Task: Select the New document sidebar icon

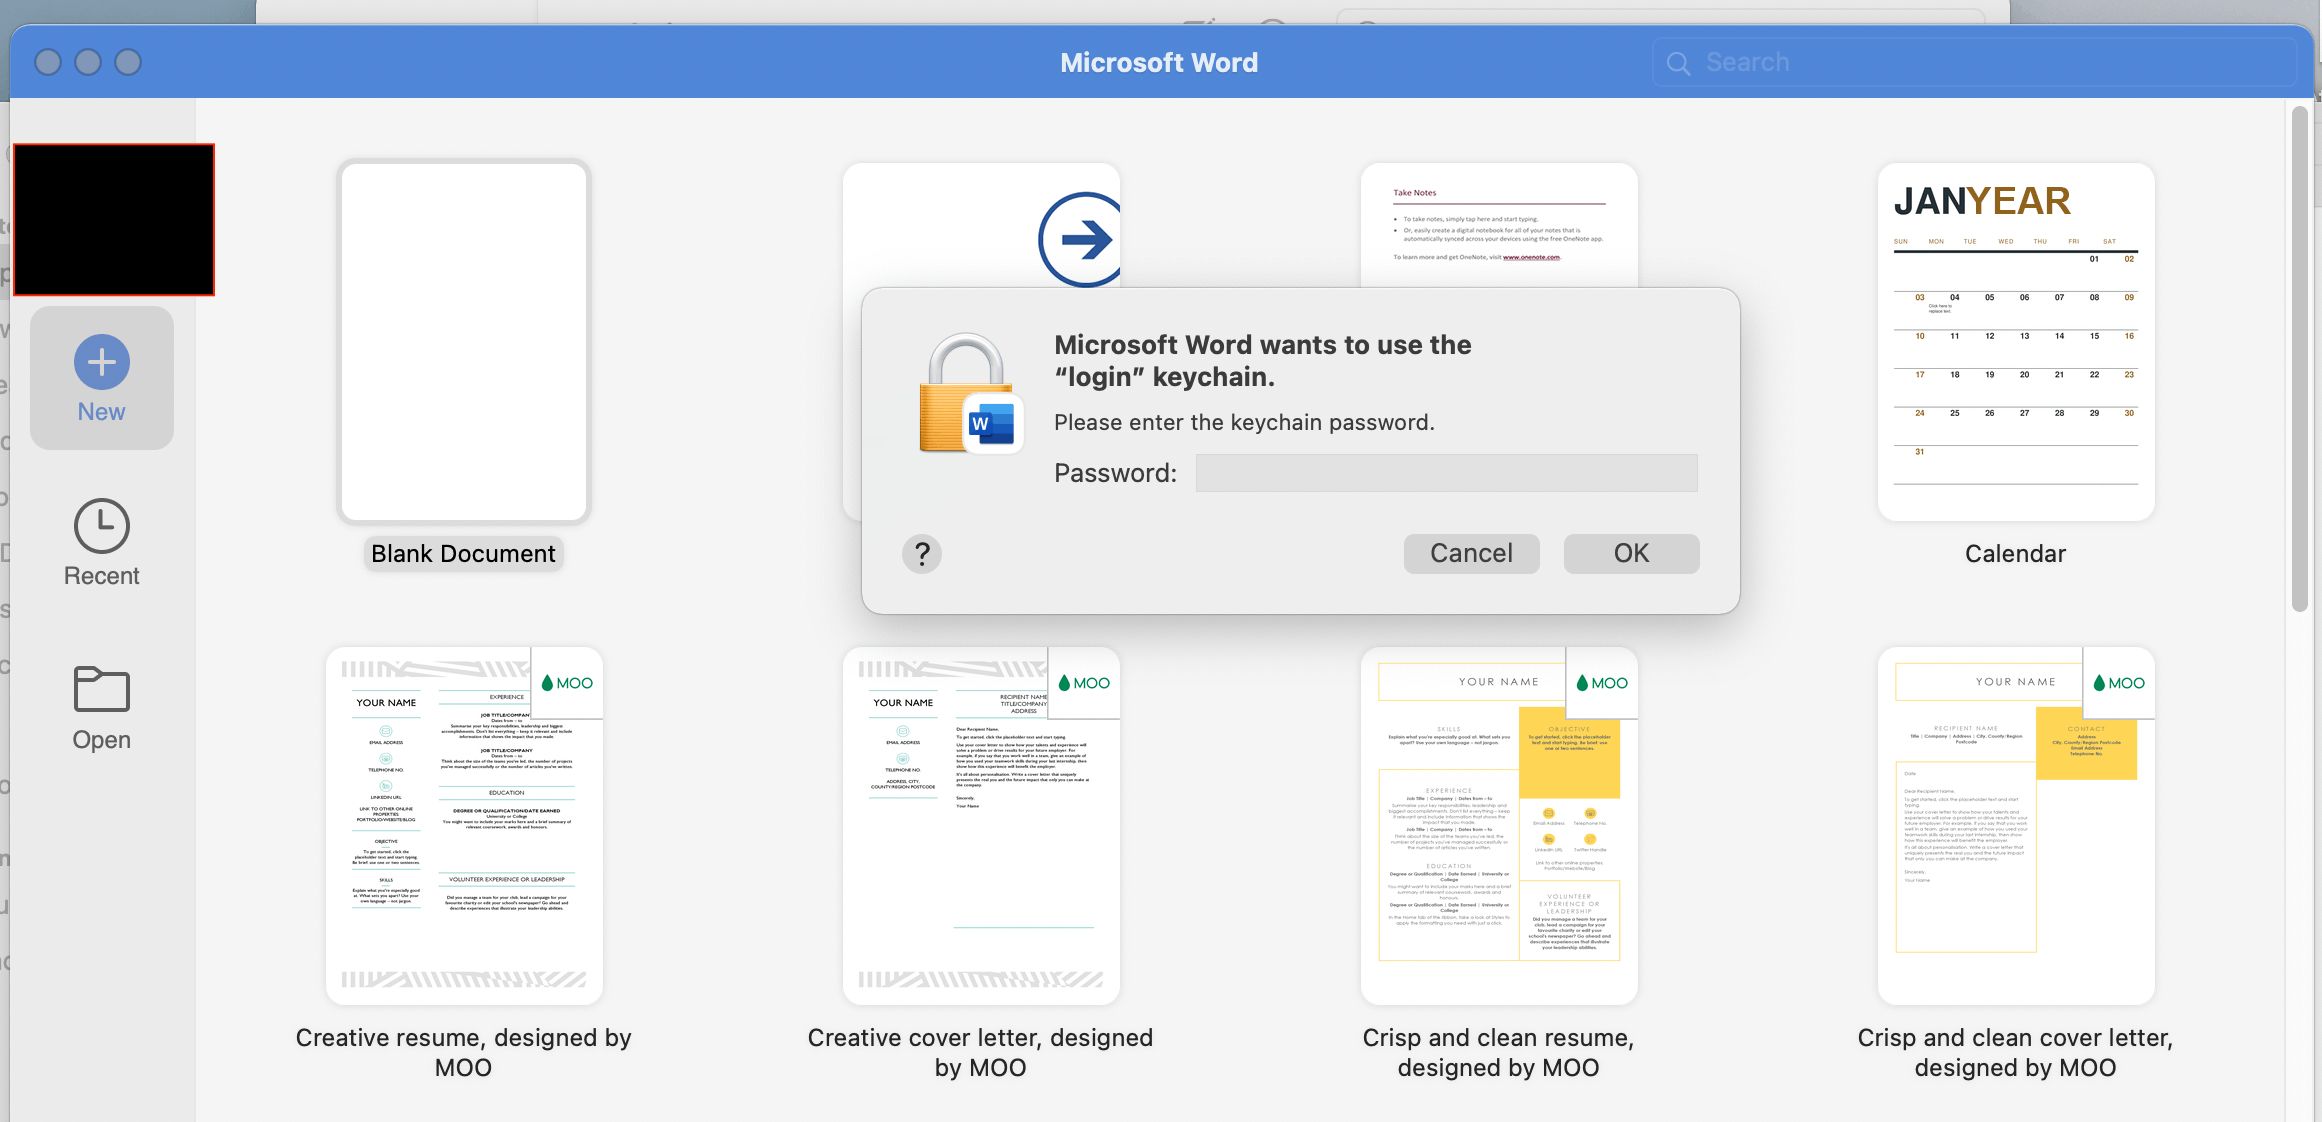Action: [x=101, y=361]
